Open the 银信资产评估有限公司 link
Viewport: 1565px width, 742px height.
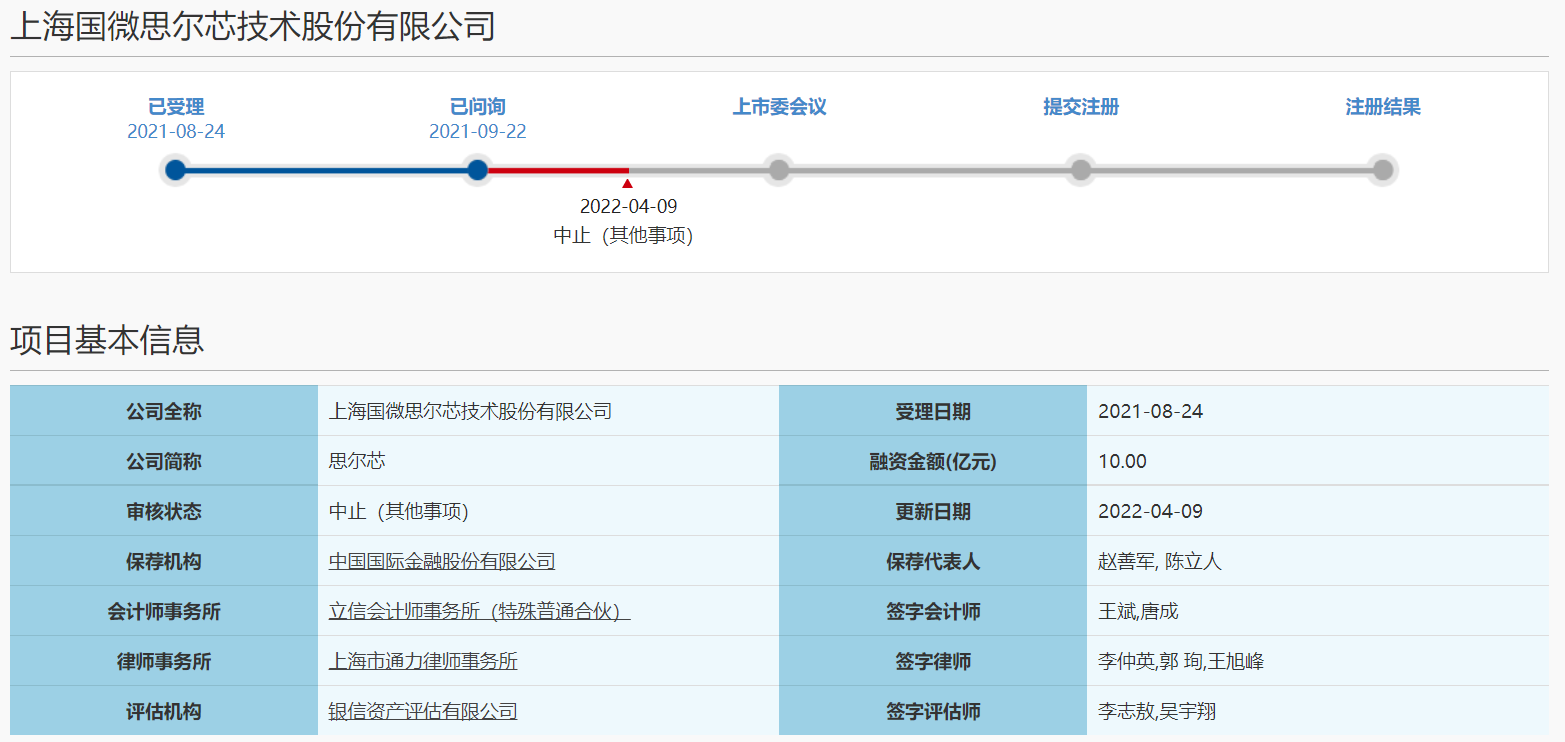[423, 711]
